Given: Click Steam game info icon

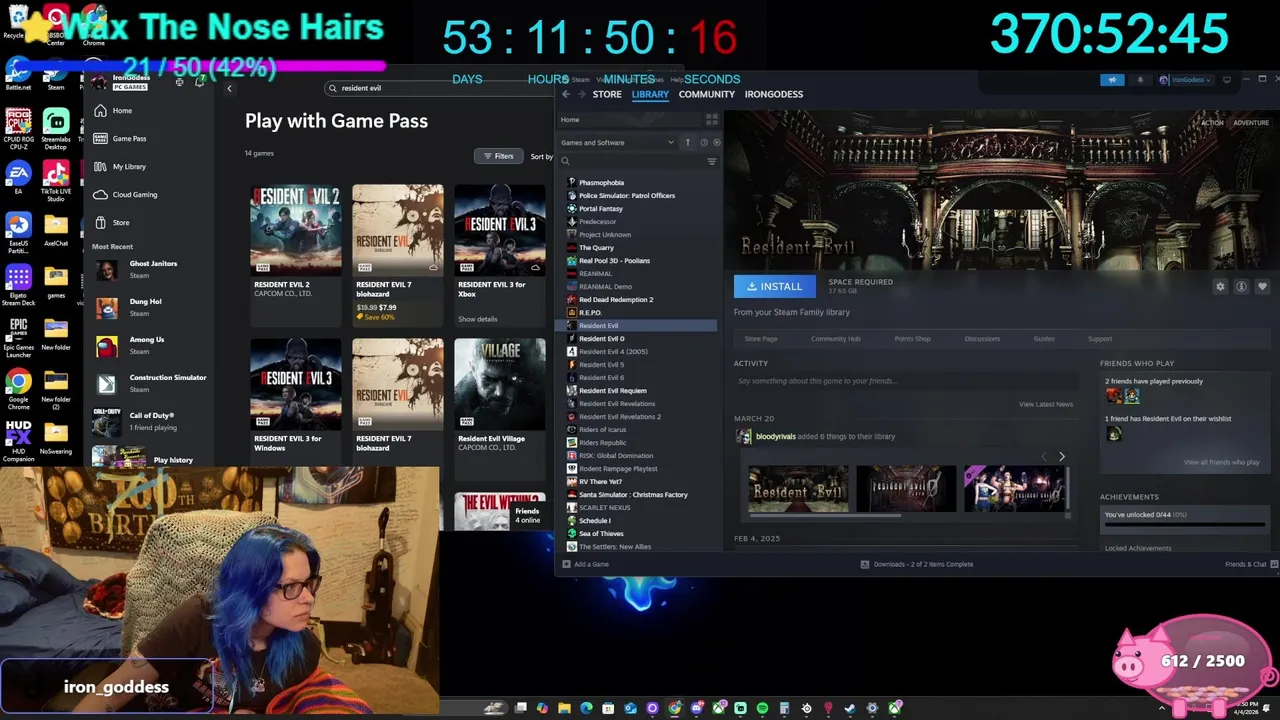Looking at the screenshot, I should (1241, 287).
